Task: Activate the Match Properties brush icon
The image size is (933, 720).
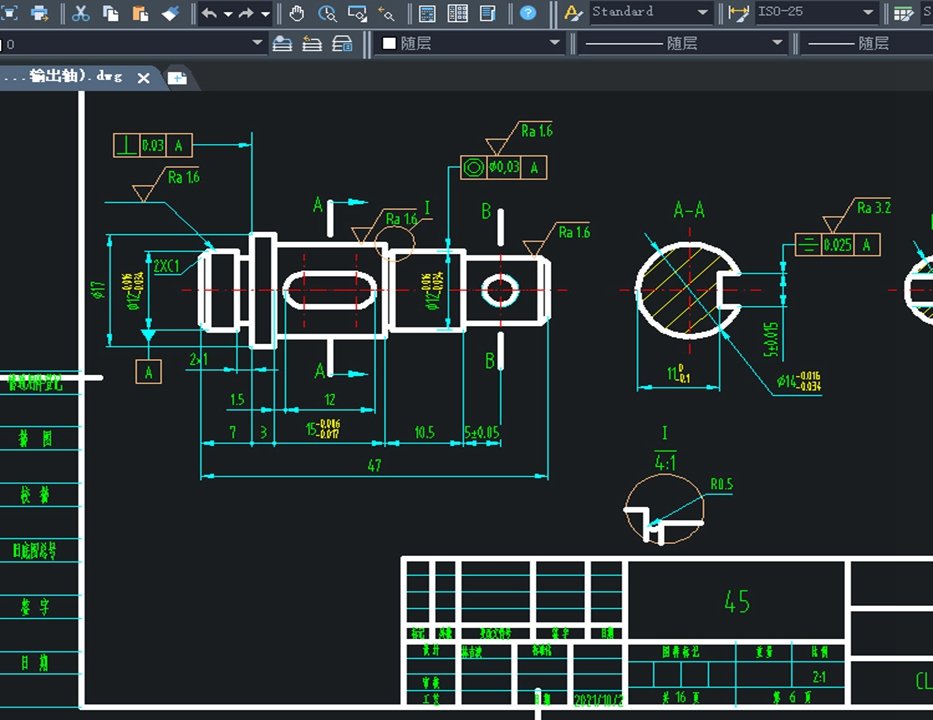Action: click(170, 12)
